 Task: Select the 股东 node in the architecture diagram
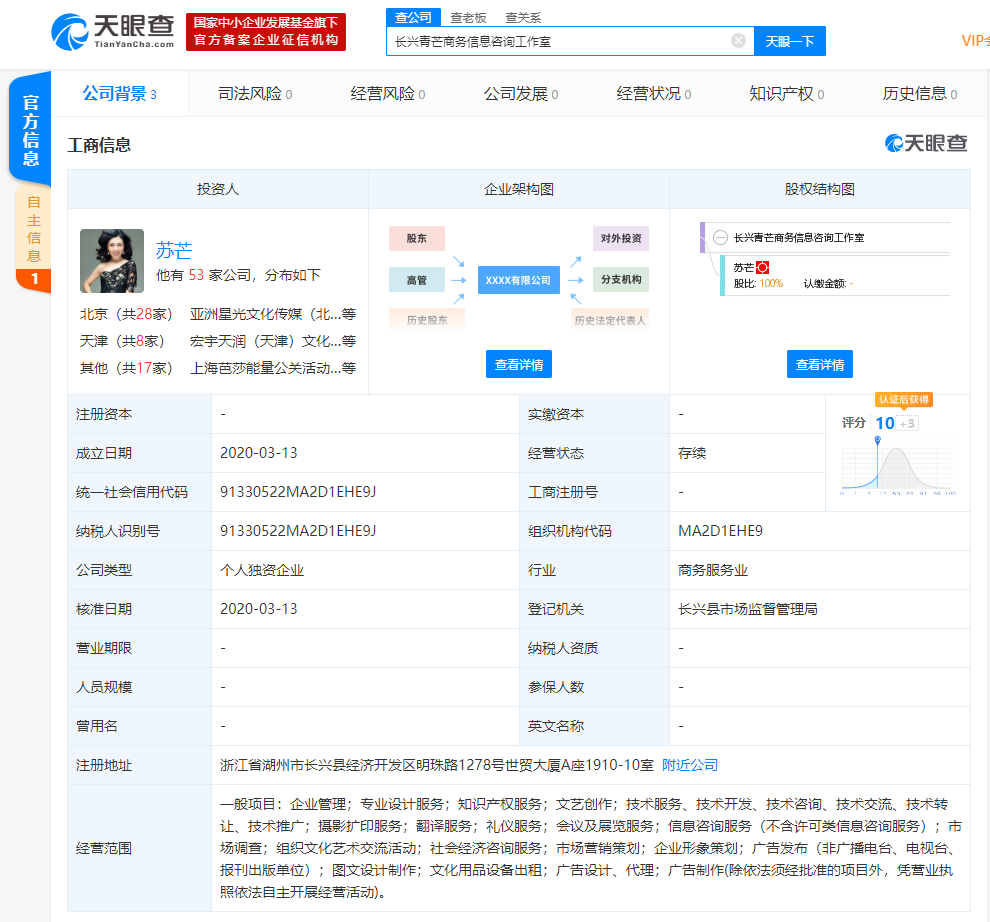(x=417, y=238)
